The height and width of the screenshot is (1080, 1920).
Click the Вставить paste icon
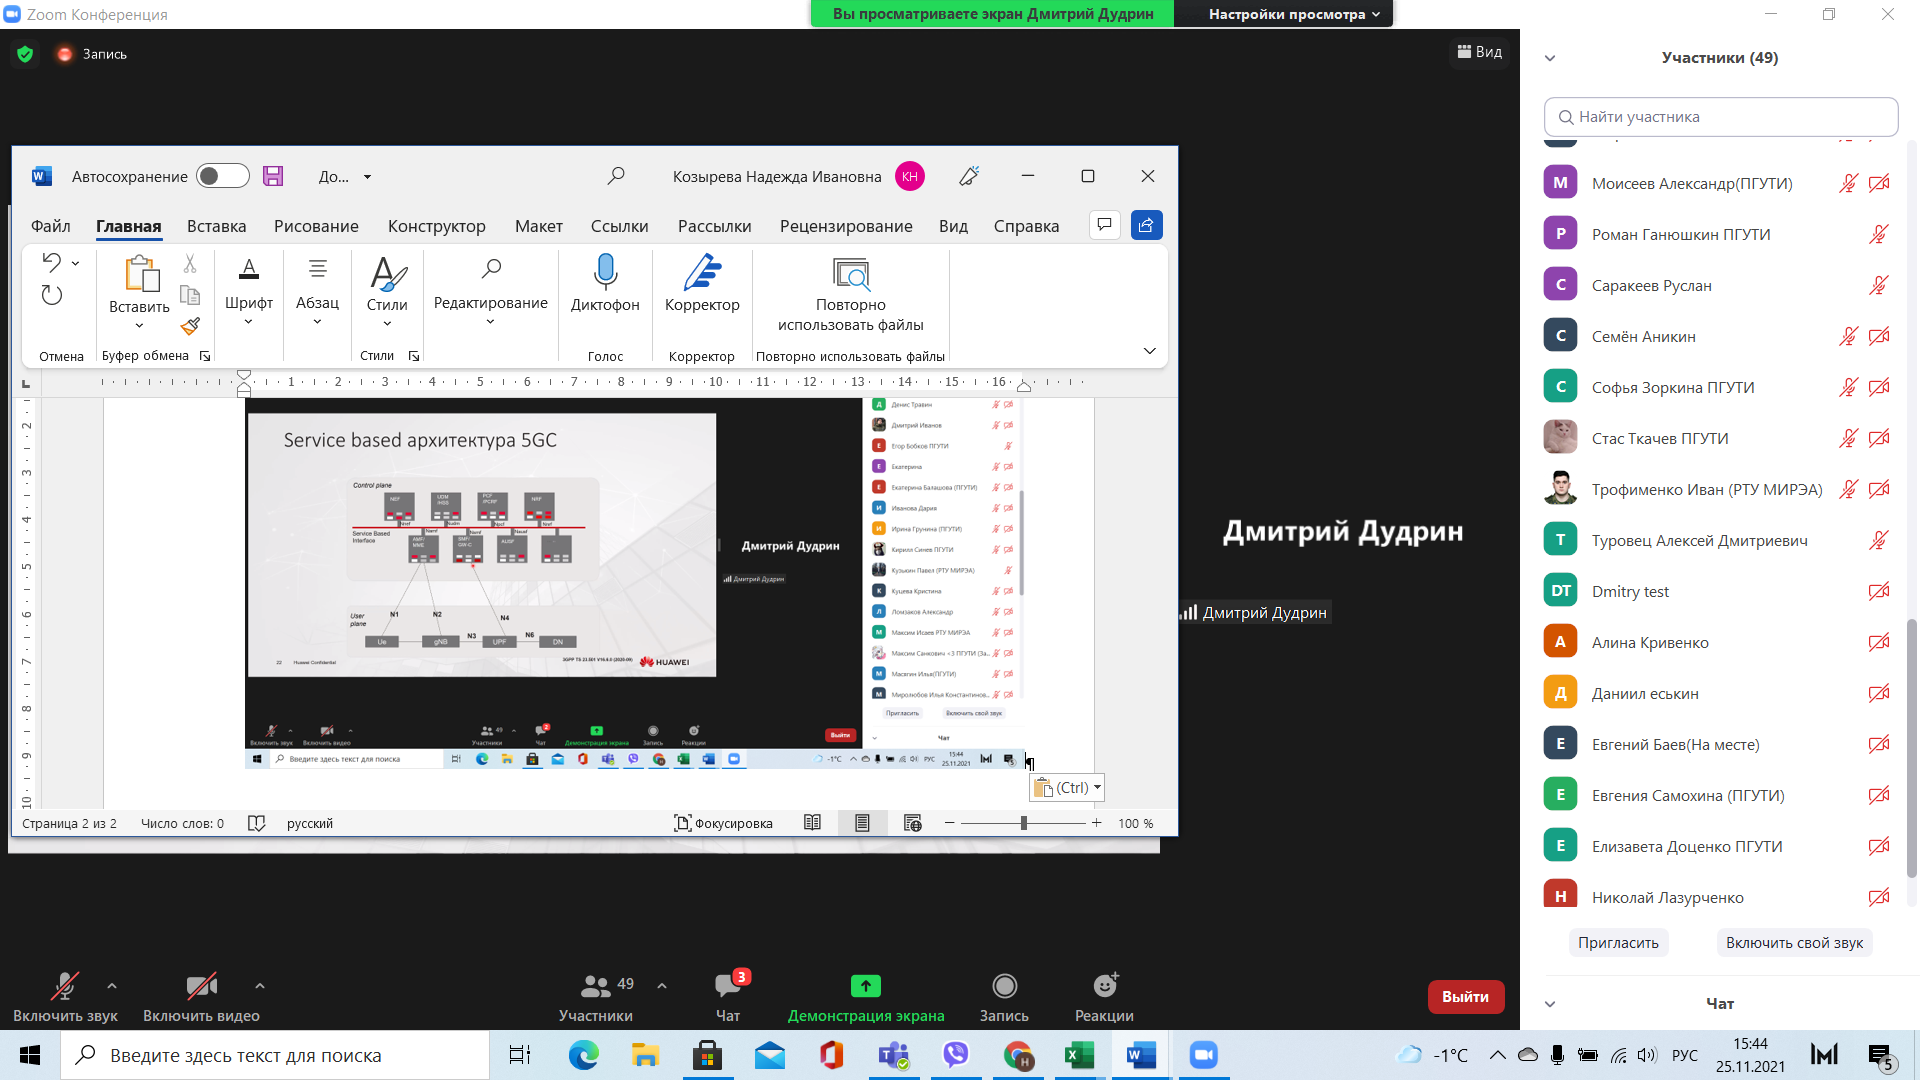[141, 273]
